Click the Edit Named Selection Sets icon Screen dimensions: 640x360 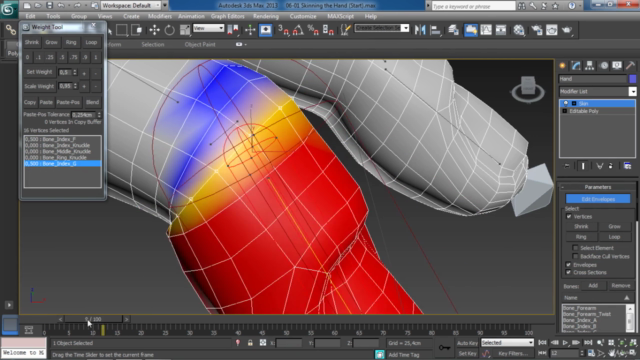[x=346, y=30]
